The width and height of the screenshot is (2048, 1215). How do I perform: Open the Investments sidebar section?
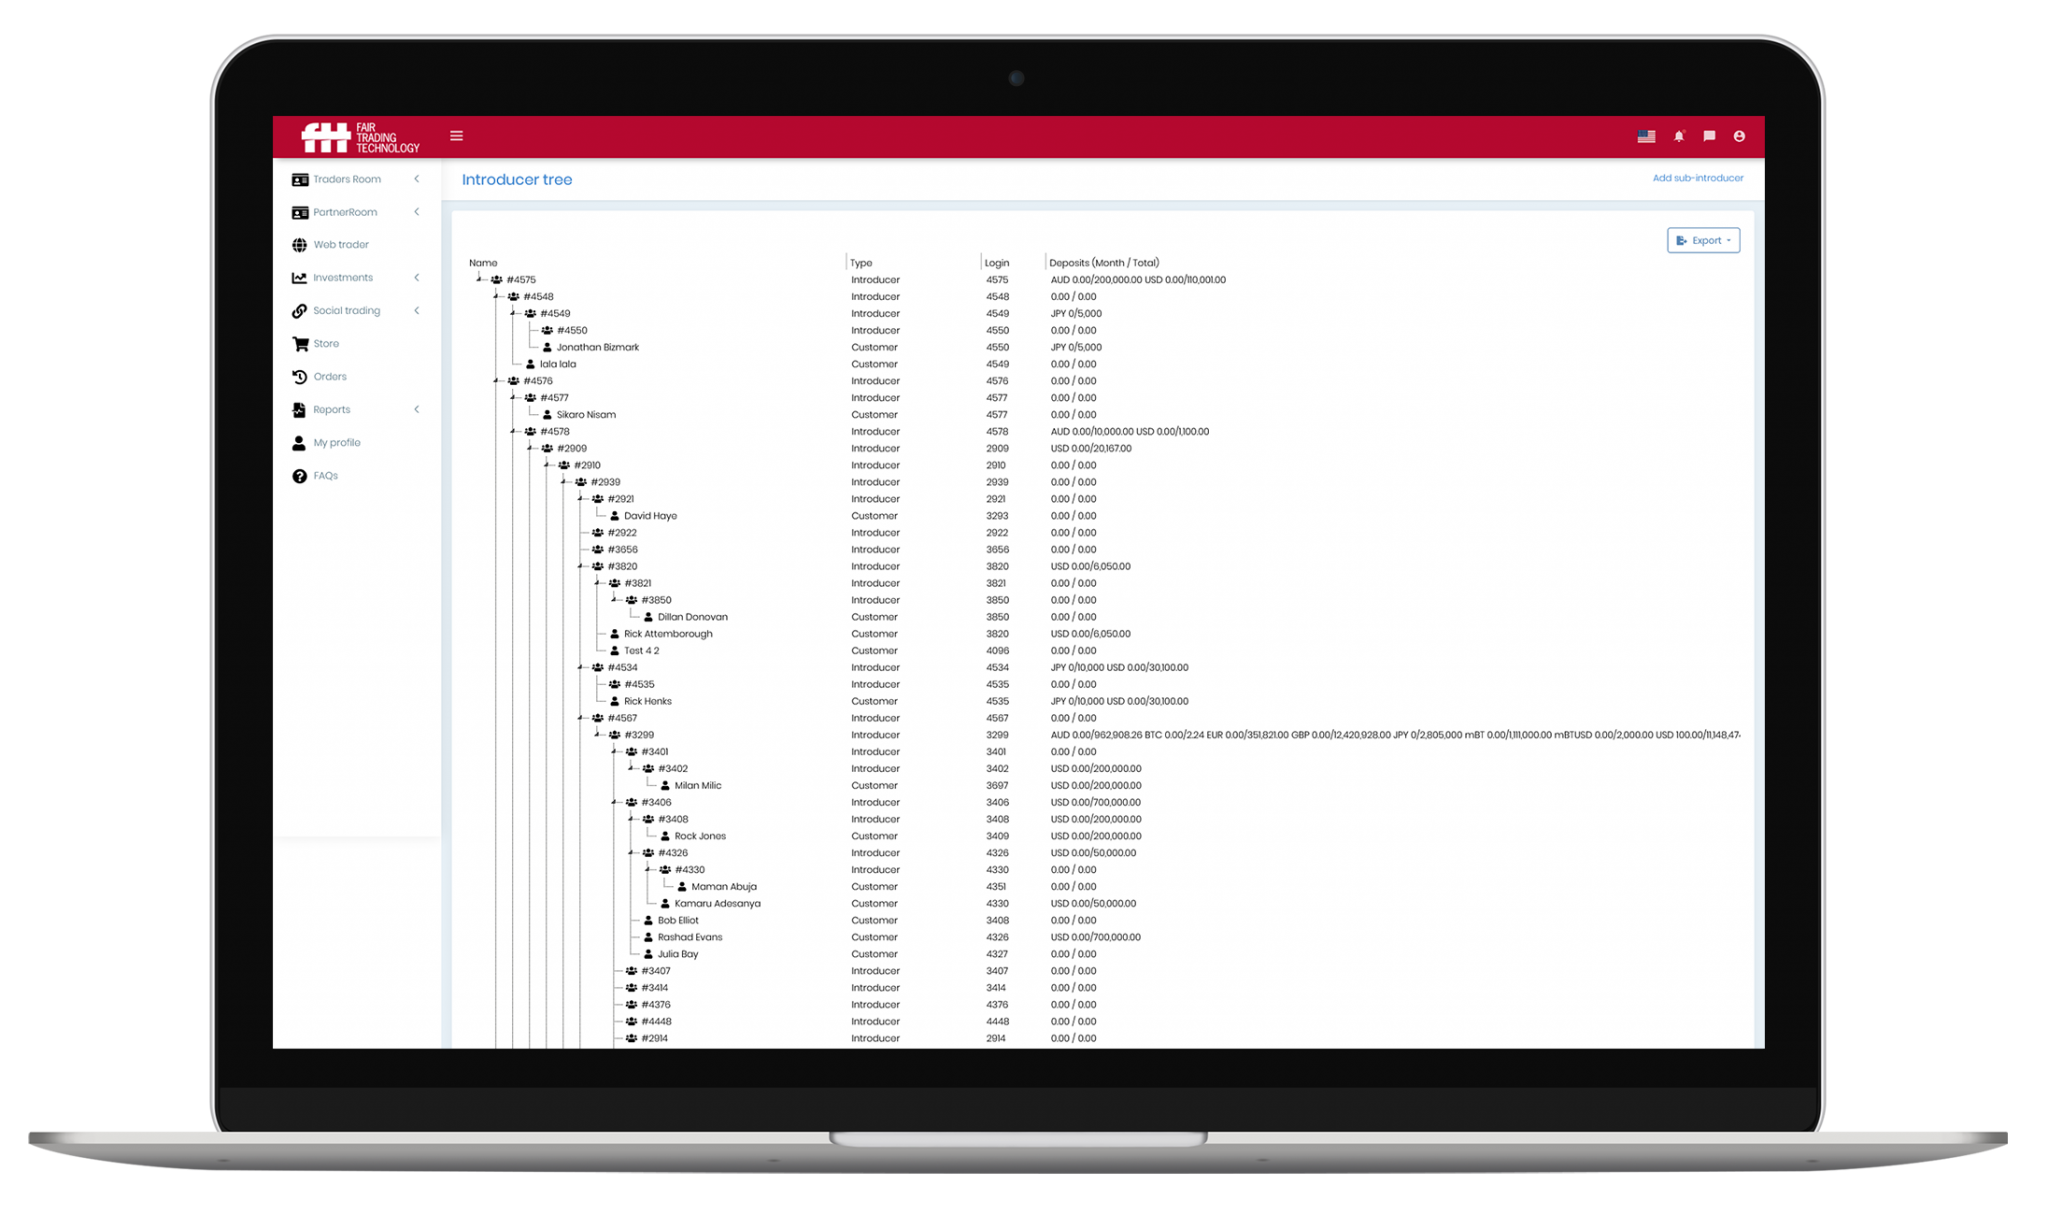pos(356,276)
